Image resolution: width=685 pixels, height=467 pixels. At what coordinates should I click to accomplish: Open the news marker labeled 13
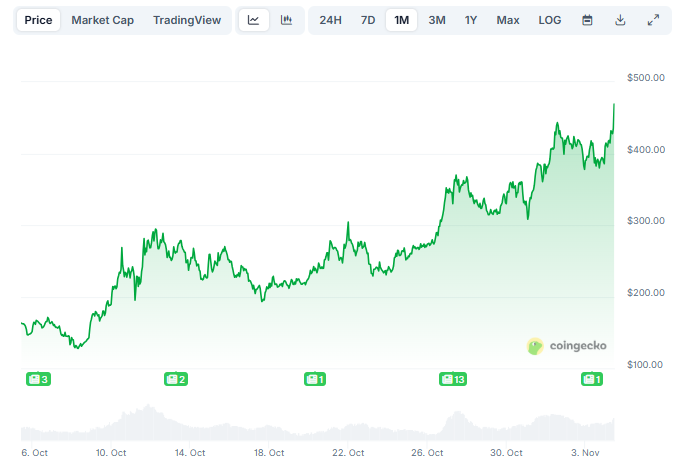[x=454, y=379]
